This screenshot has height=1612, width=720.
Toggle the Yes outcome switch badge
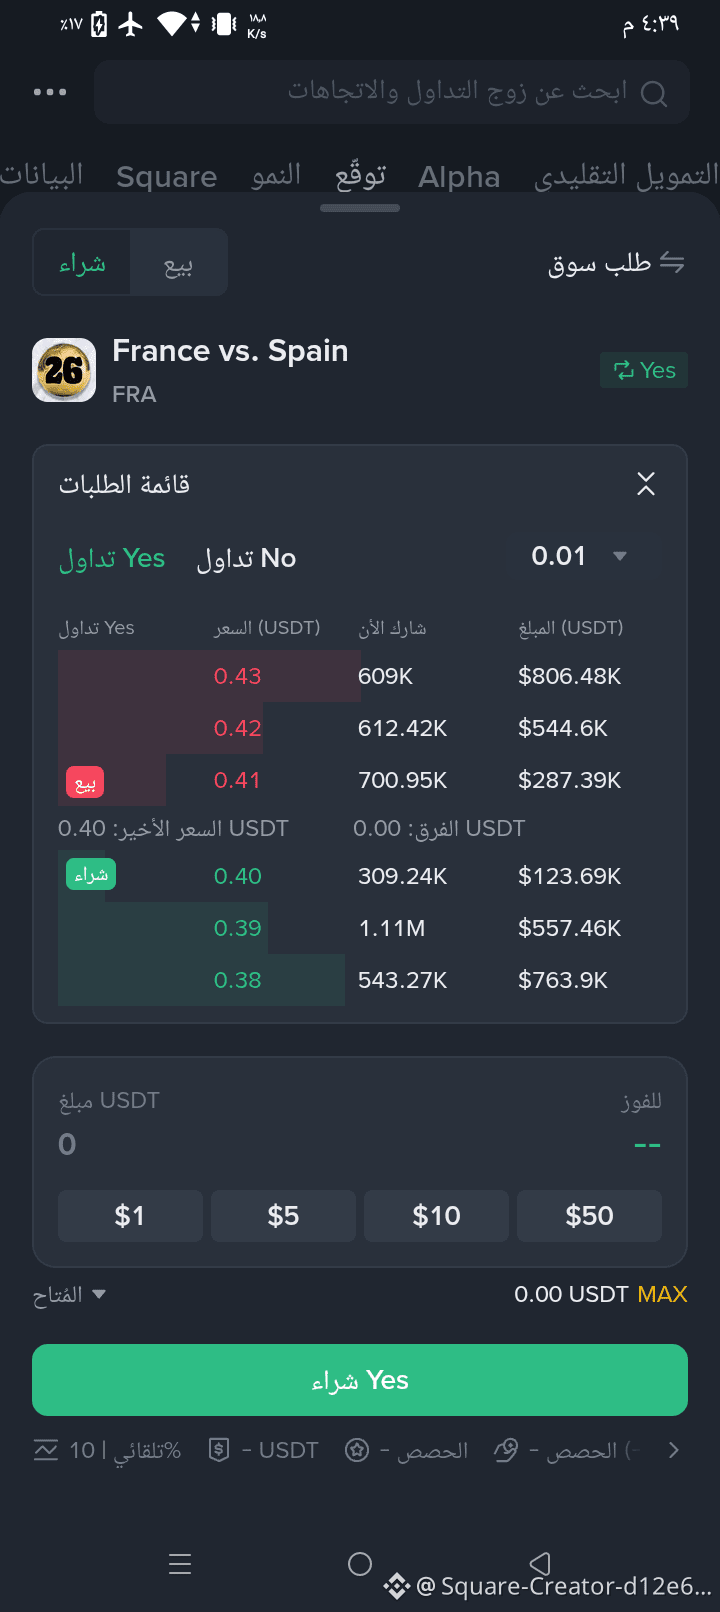[x=644, y=370]
